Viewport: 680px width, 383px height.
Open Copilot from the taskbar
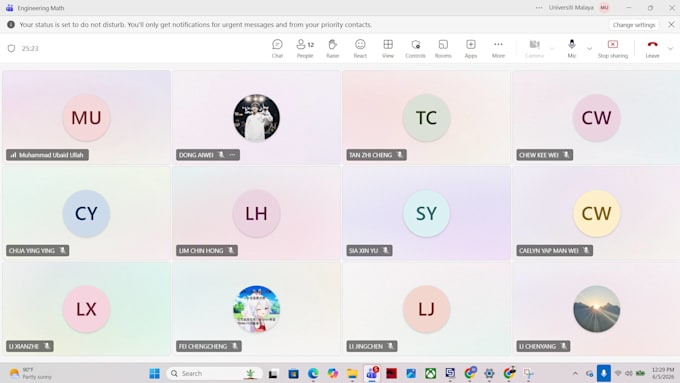(x=333, y=373)
